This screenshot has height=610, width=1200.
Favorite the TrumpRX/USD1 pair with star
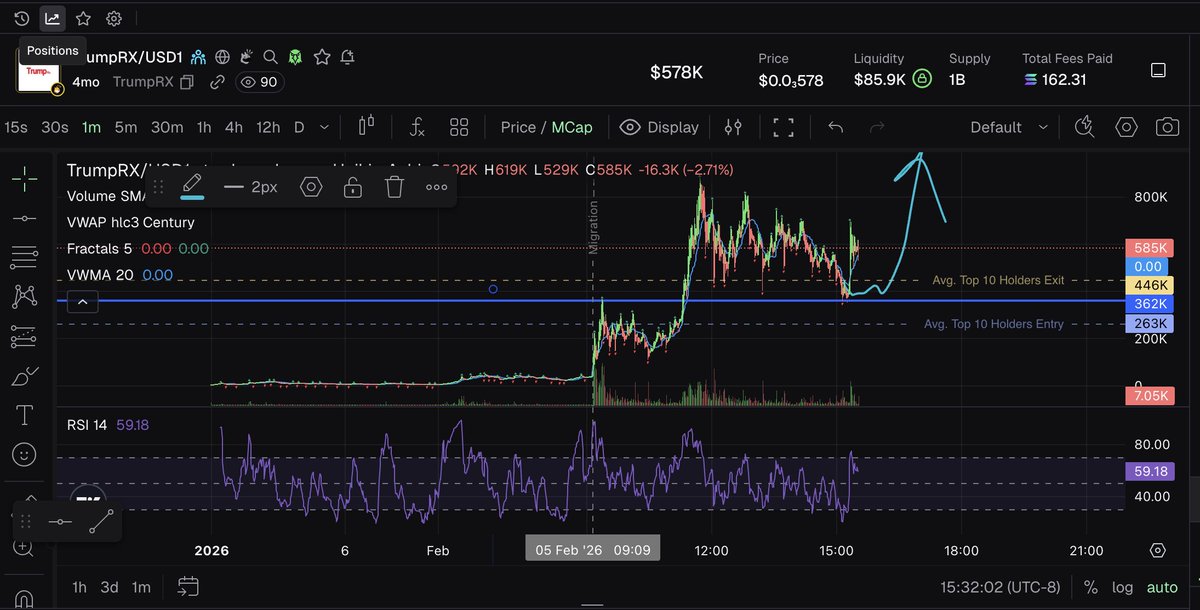[322, 57]
